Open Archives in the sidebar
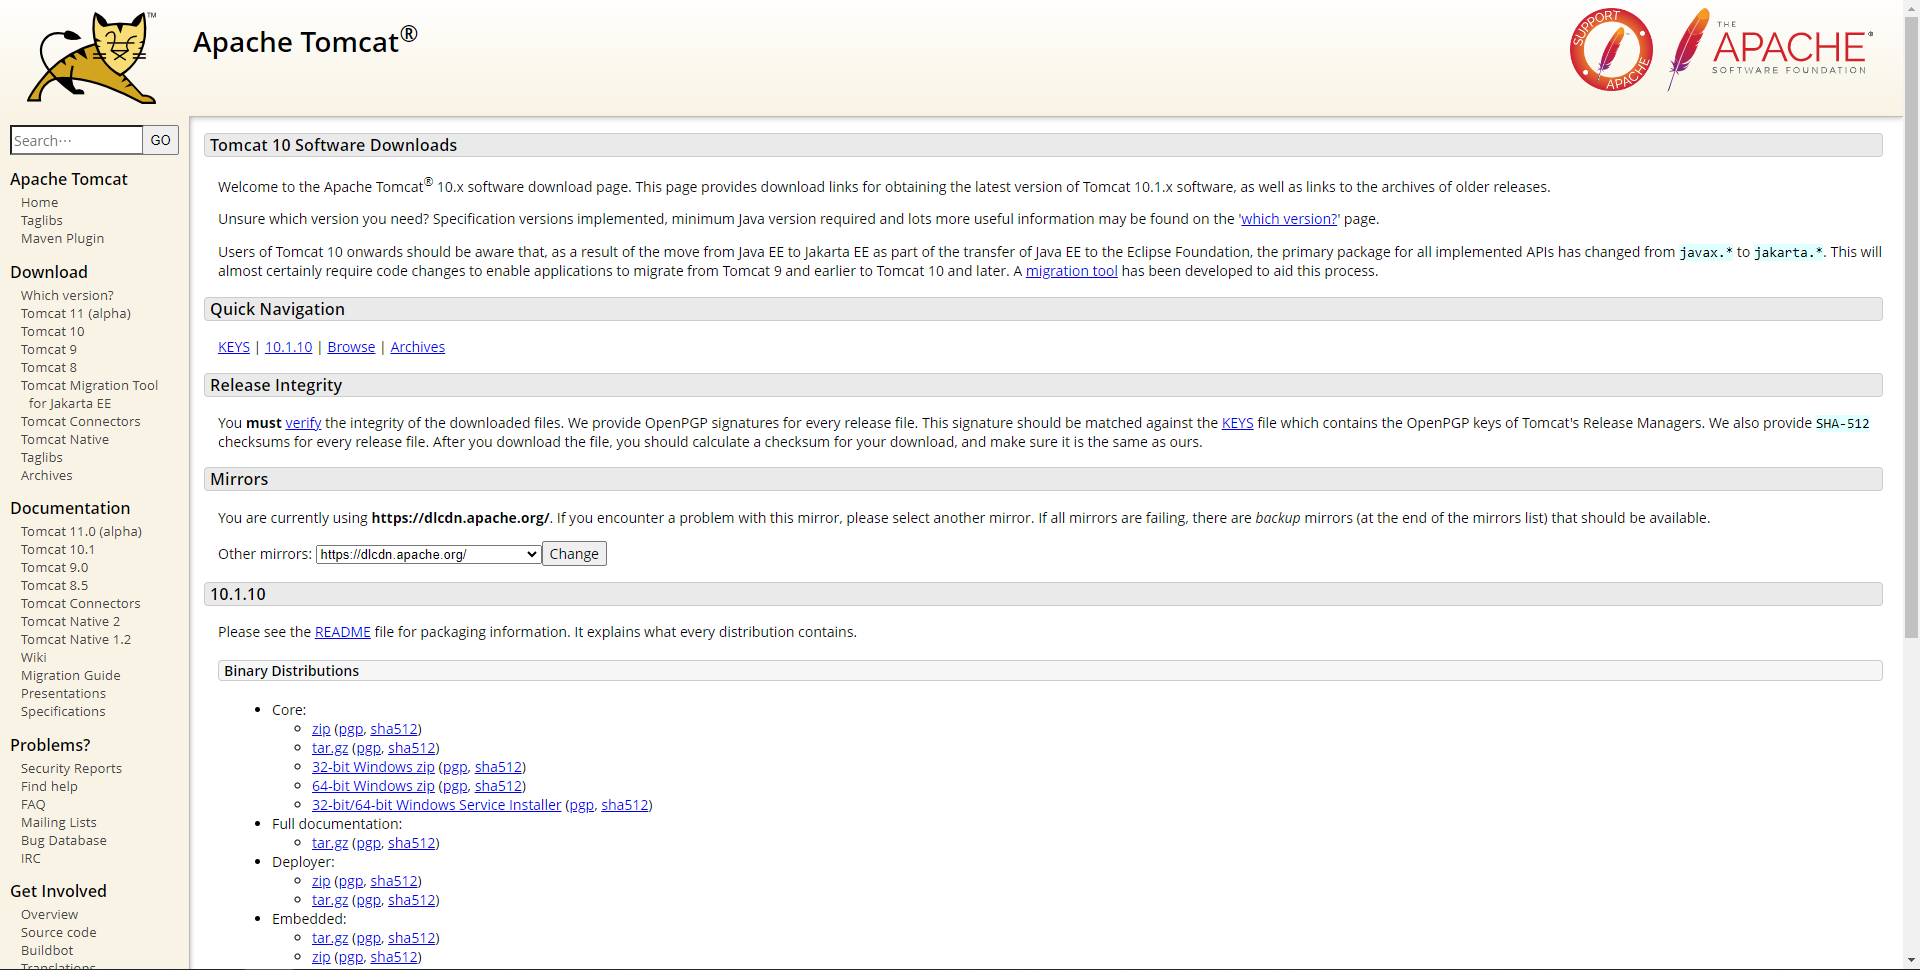Viewport: 1920px width, 970px height. [x=47, y=475]
